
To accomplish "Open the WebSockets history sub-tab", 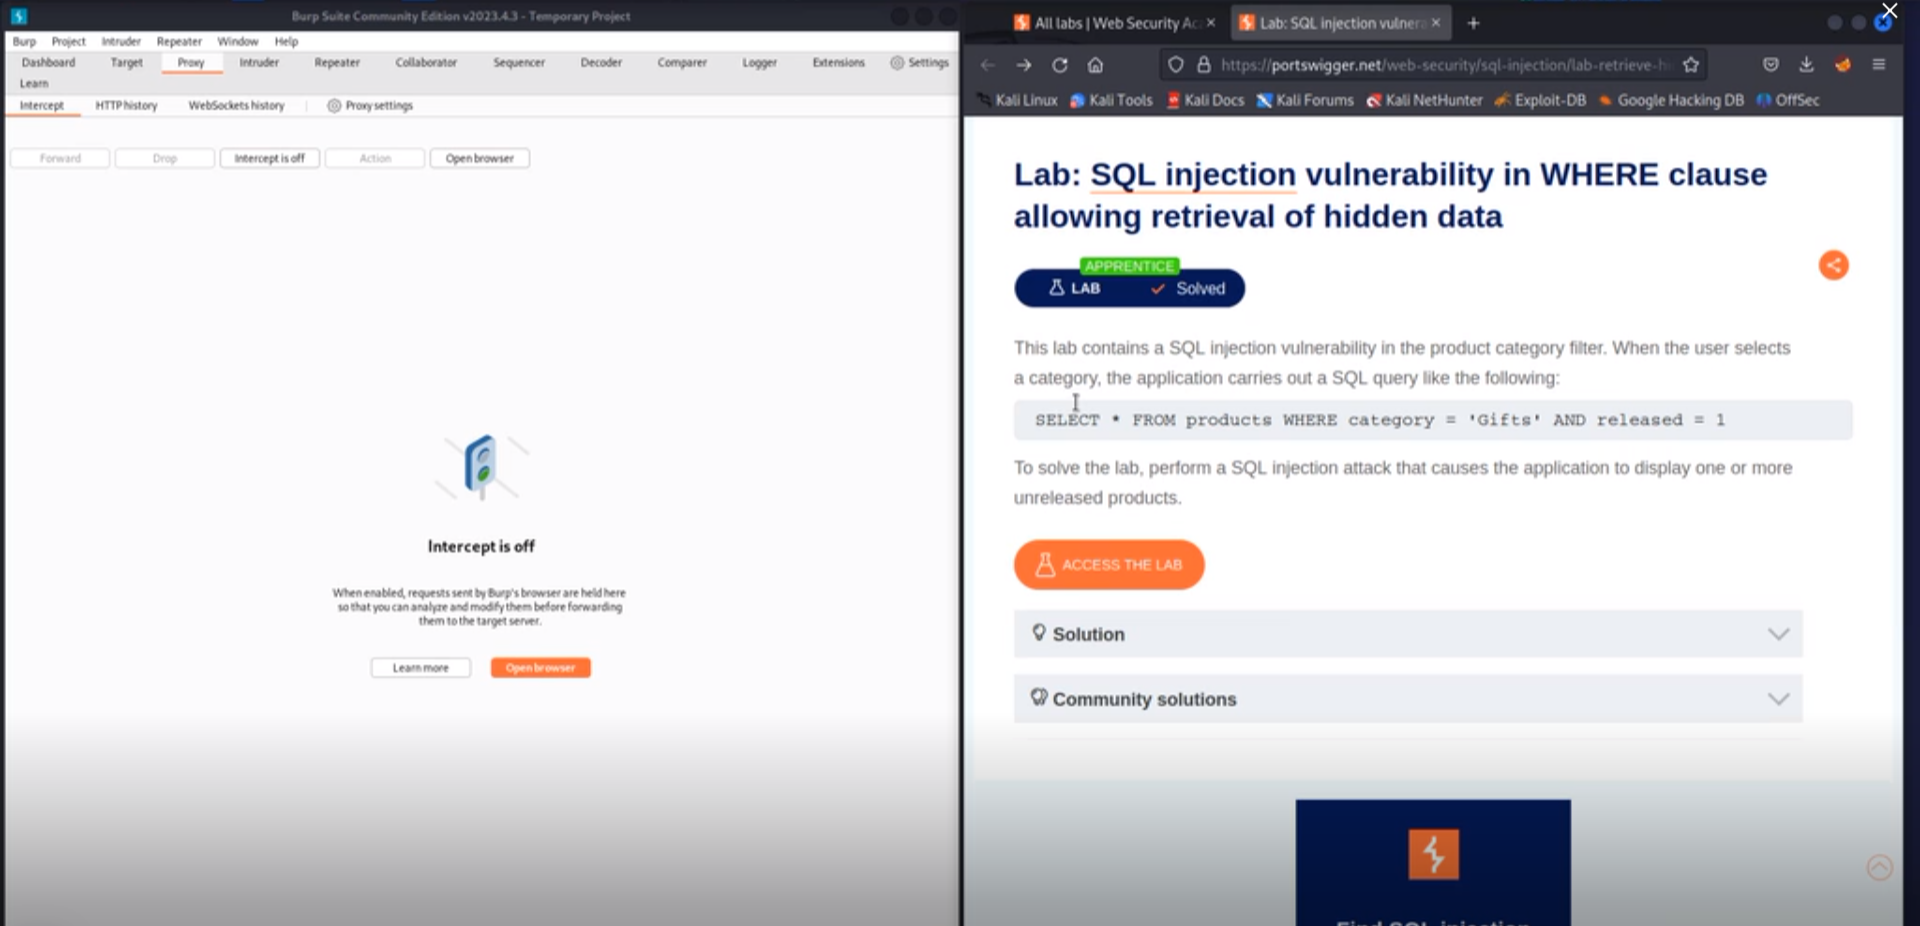I will (x=236, y=105).
